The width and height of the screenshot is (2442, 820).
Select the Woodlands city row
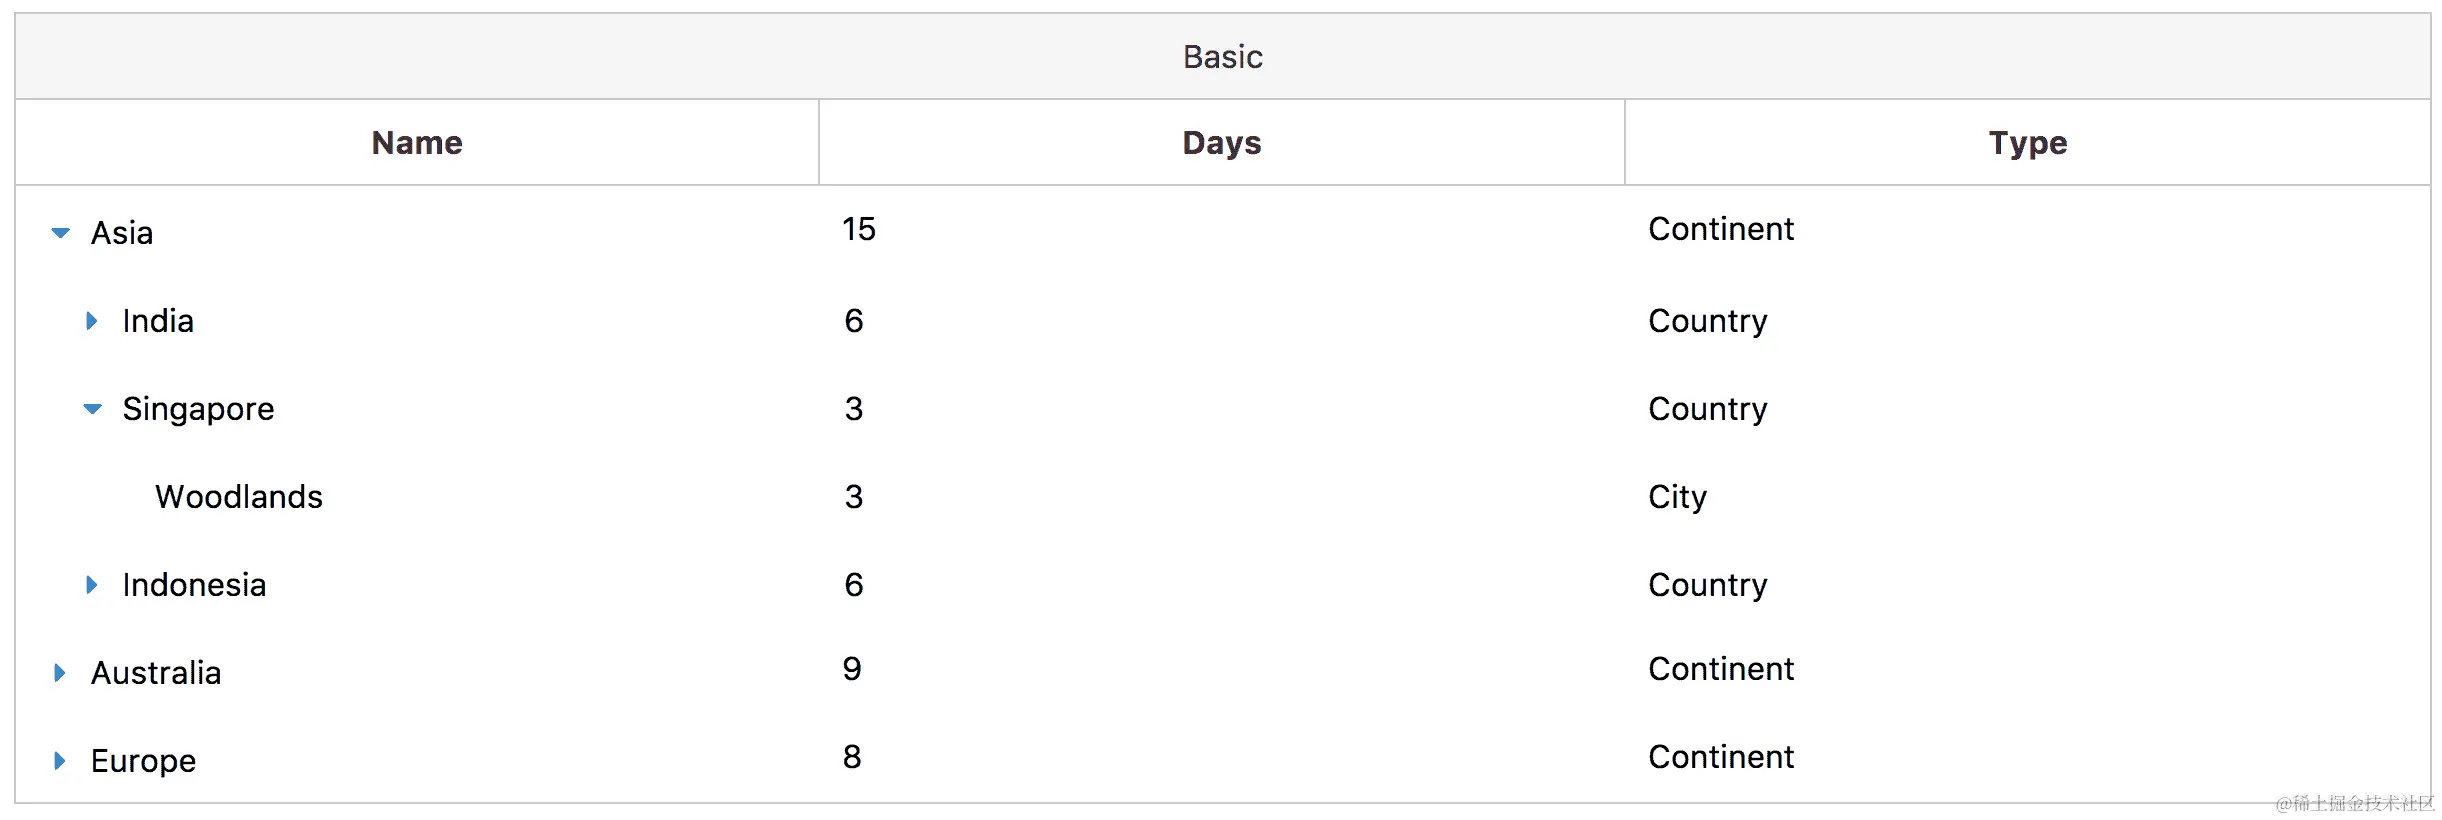click(1222, 497)
